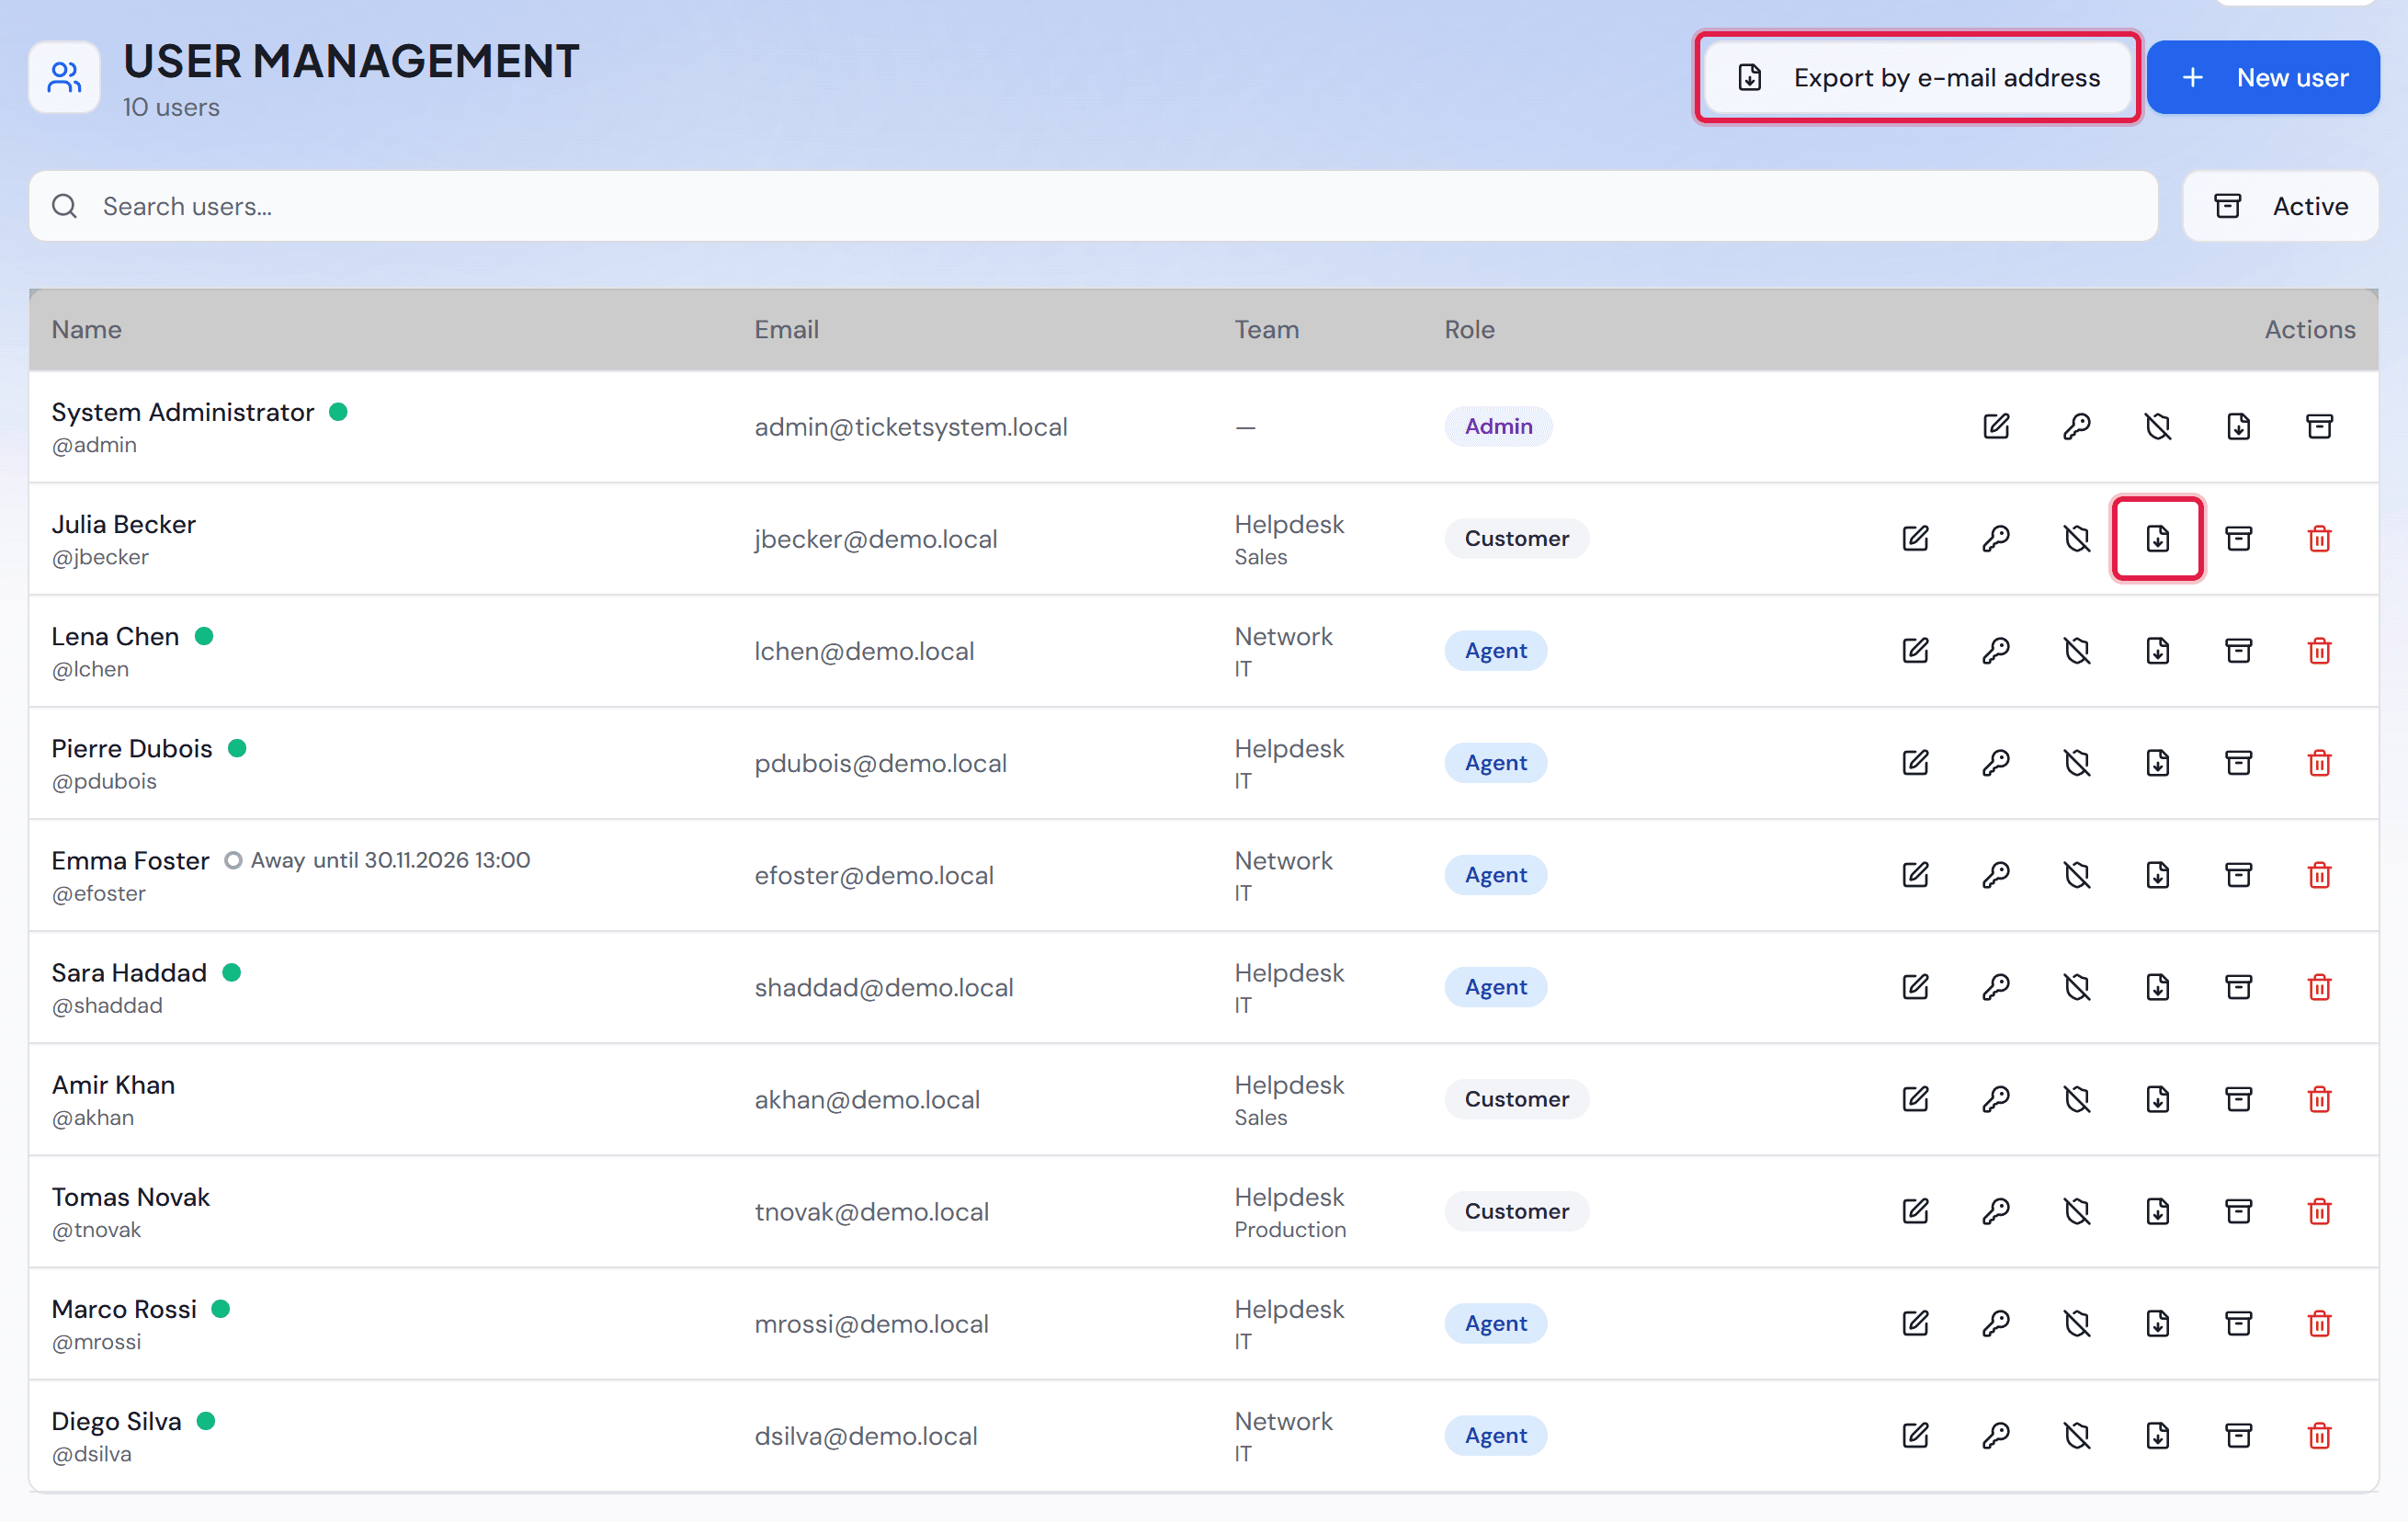Click Emma Foster's away status text
This screenshot has width=2408, height=1522.
click(390, 860)
